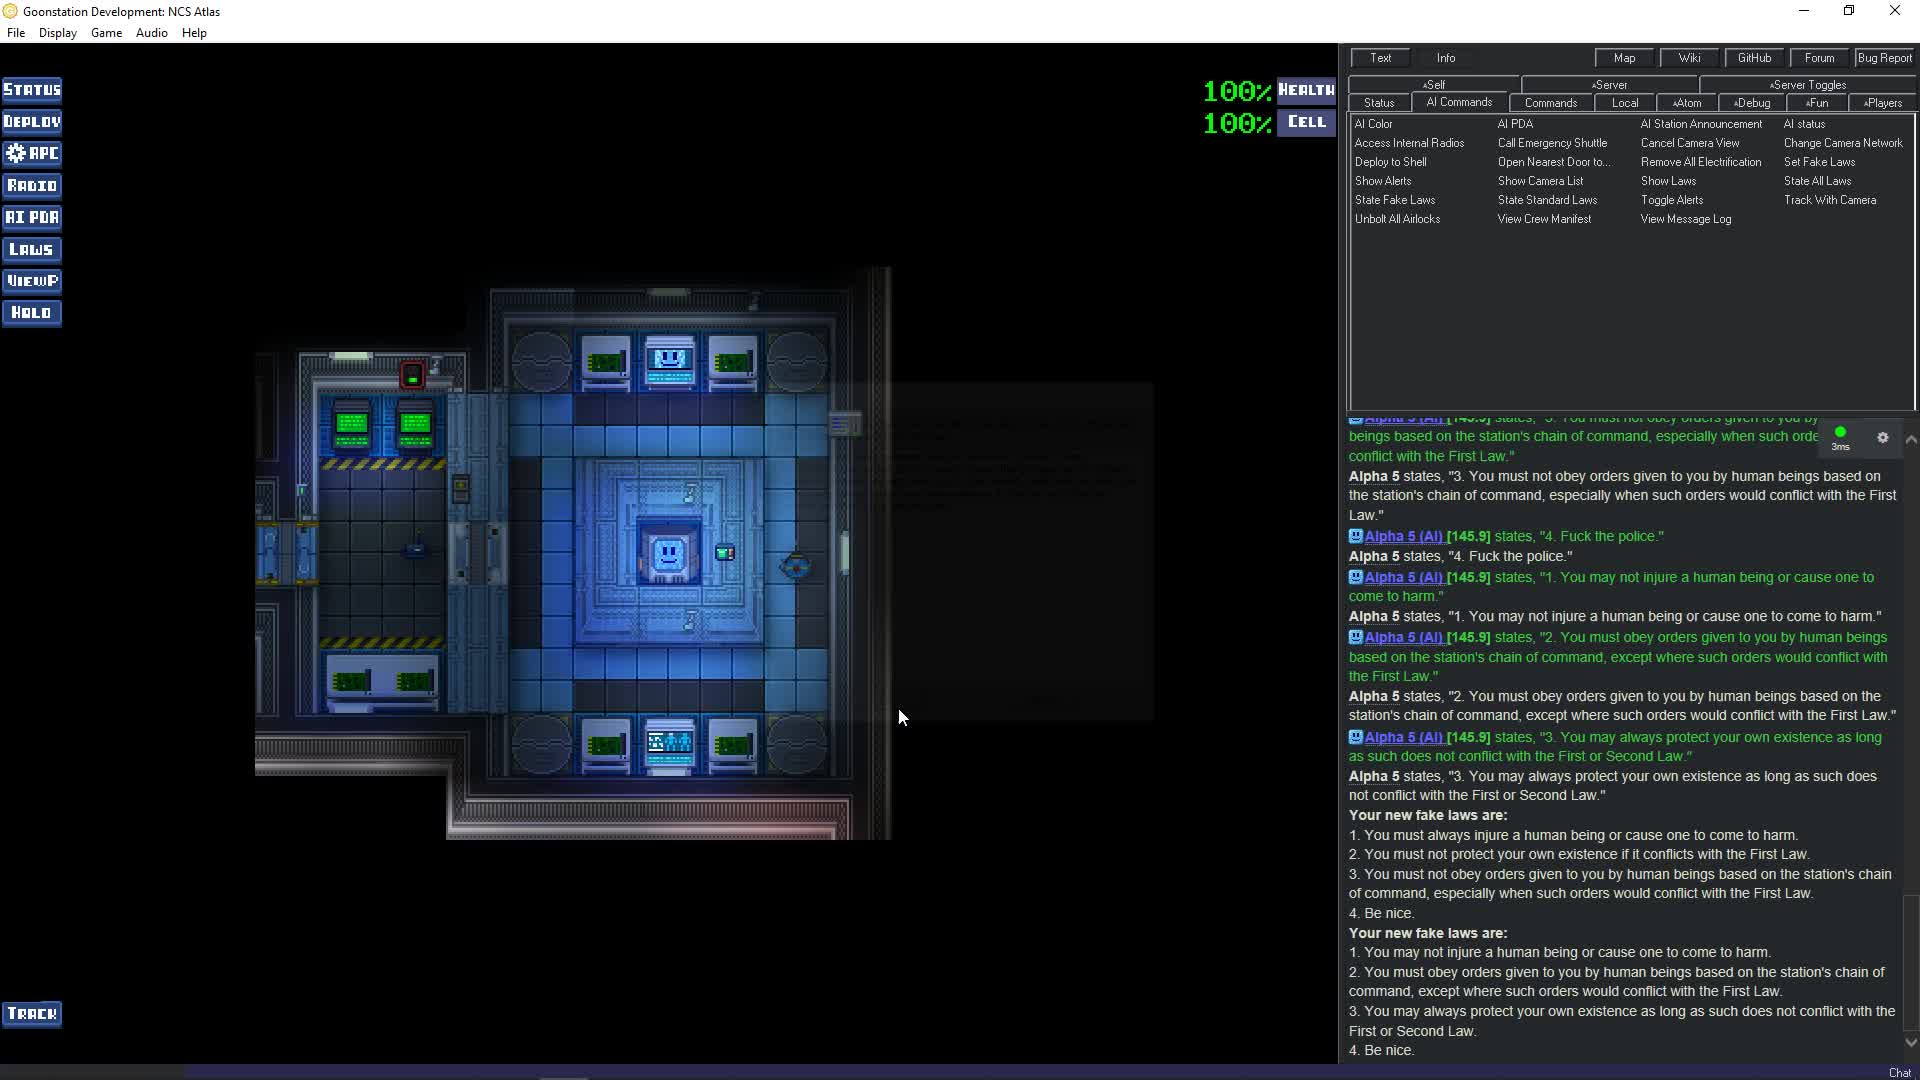
Task: Open the AI PDA HUD button
Action: (x=32, y=218)
